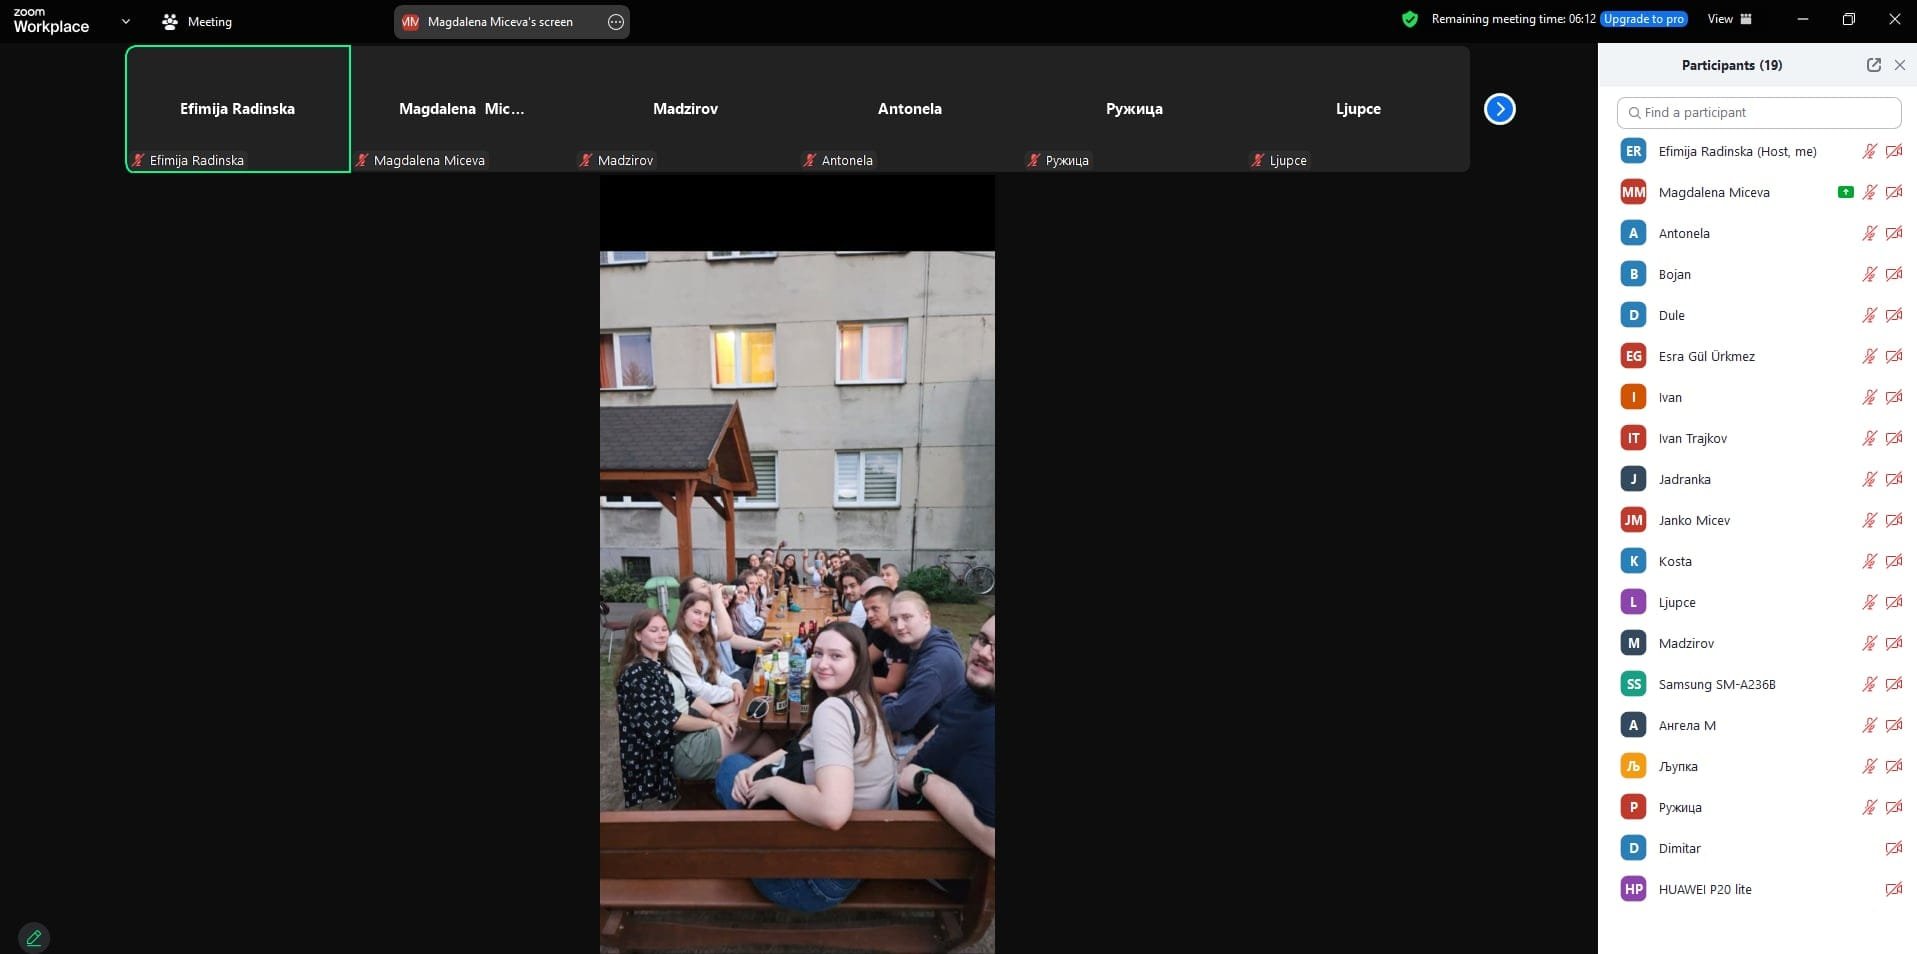
Task: Select Kosta in participants list
Action: [x=1758, y=562]
